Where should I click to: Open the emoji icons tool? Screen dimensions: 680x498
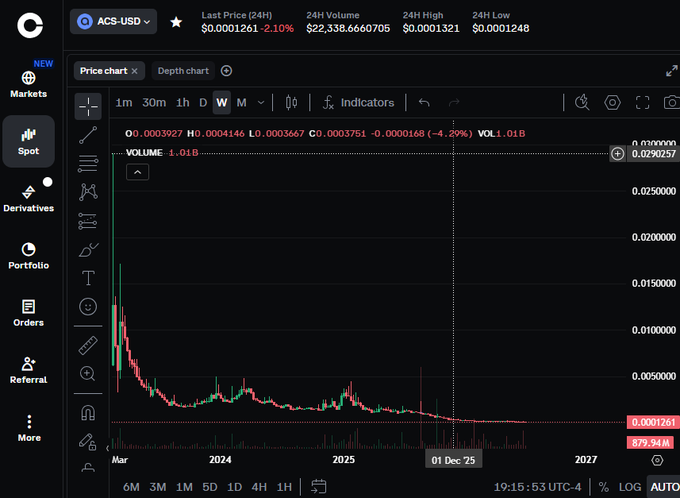coord(88,307)
